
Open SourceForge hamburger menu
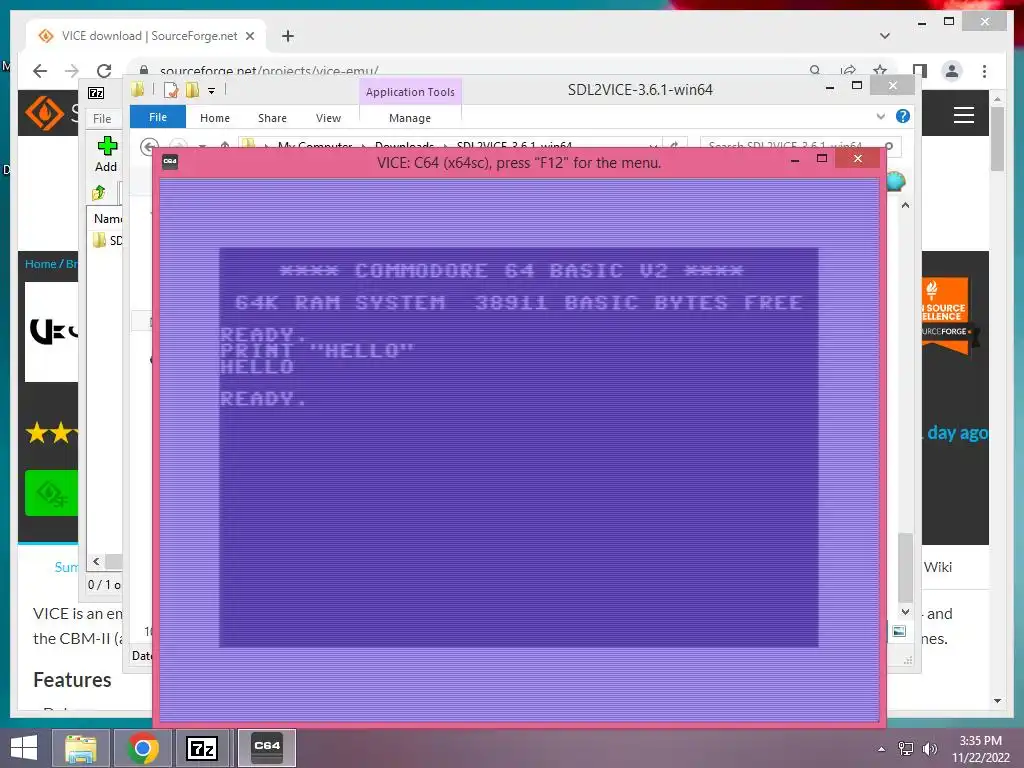pos(963,115)
